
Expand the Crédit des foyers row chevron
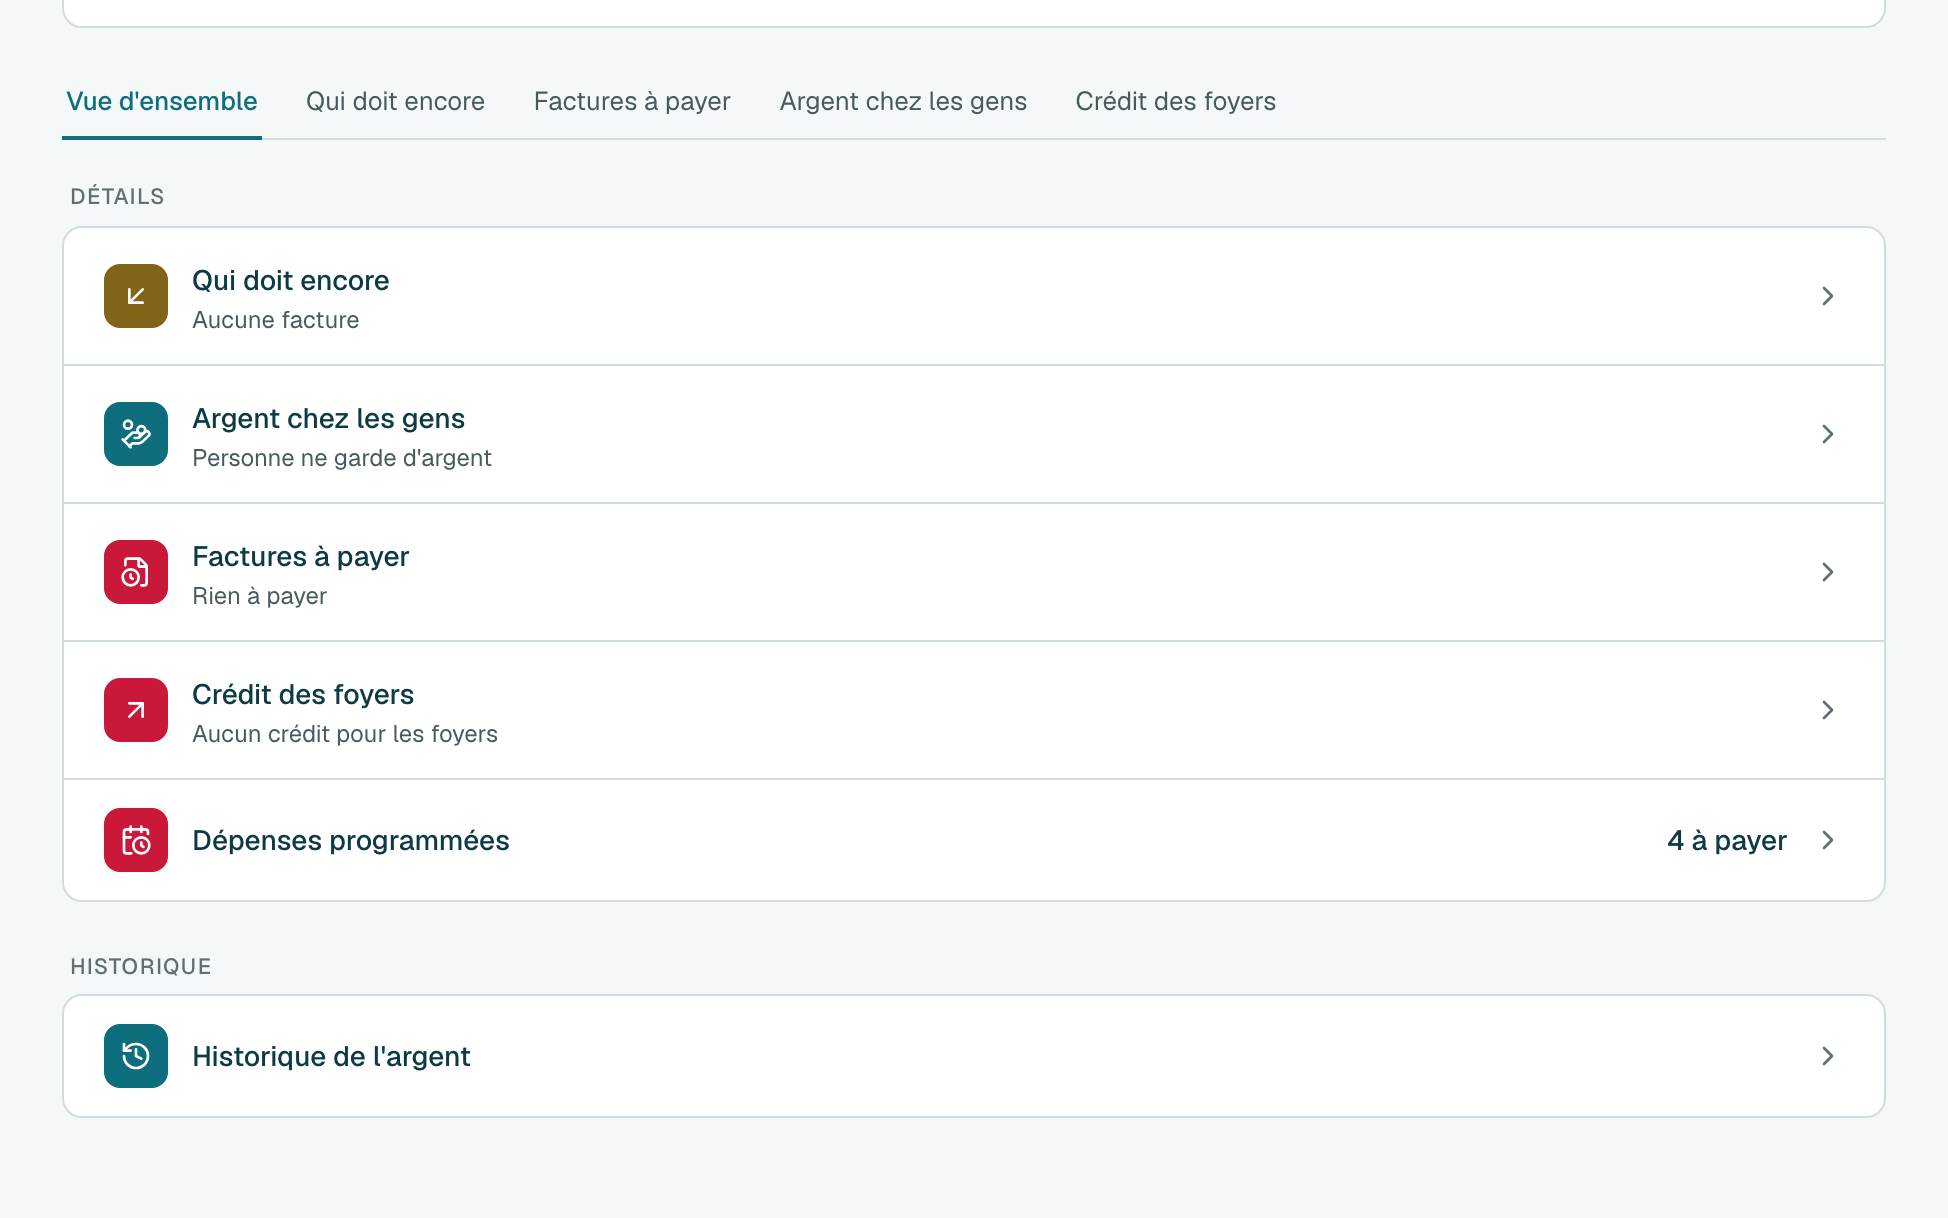[x=1827, y=710]
